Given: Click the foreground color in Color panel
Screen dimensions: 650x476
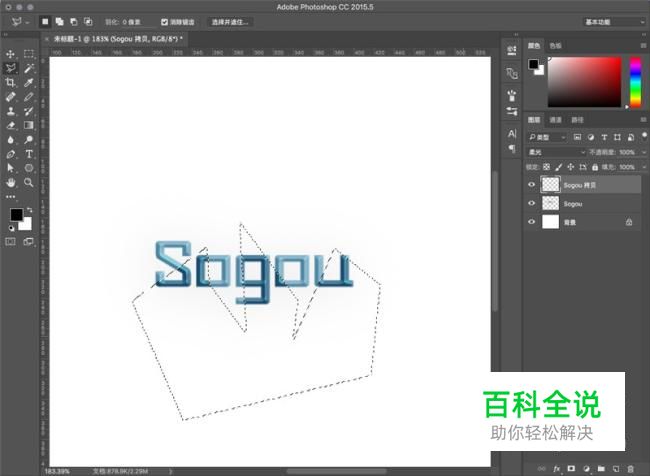Looking at the screenshot, I should pyautogui.click(x=533, y=64).
